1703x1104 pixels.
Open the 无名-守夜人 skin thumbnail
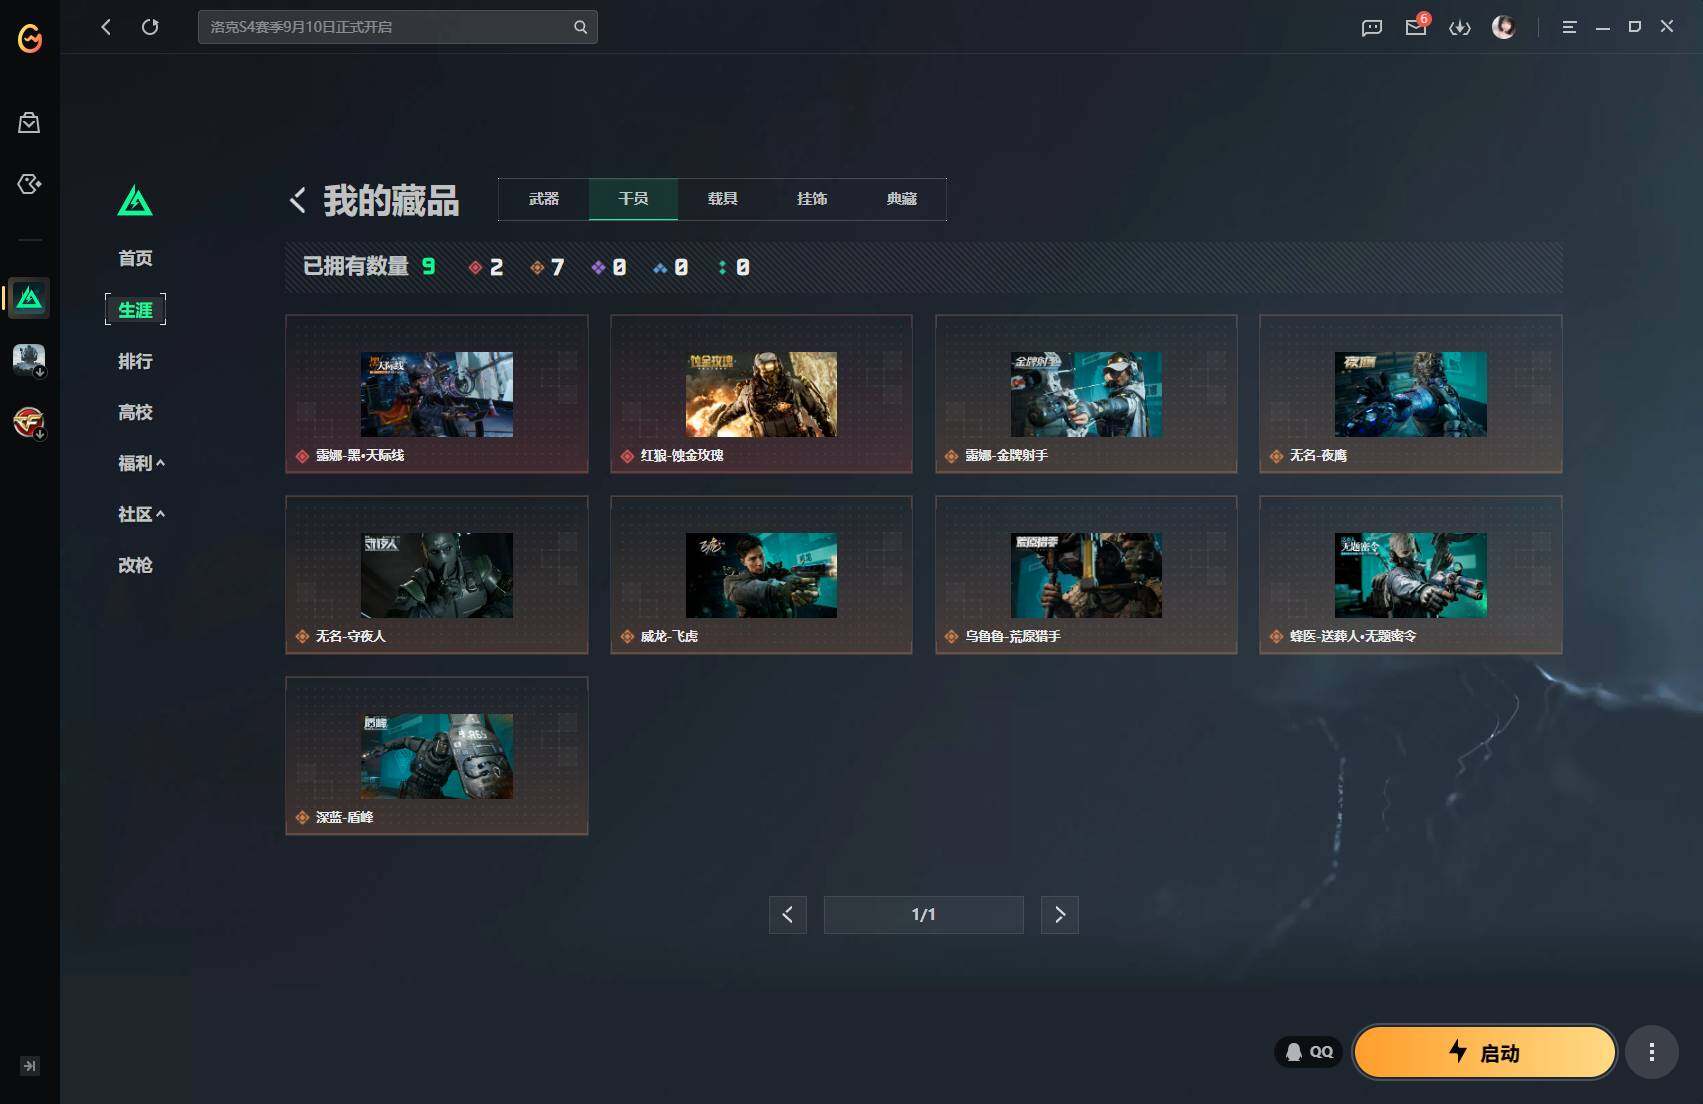(x=437, y=575)
